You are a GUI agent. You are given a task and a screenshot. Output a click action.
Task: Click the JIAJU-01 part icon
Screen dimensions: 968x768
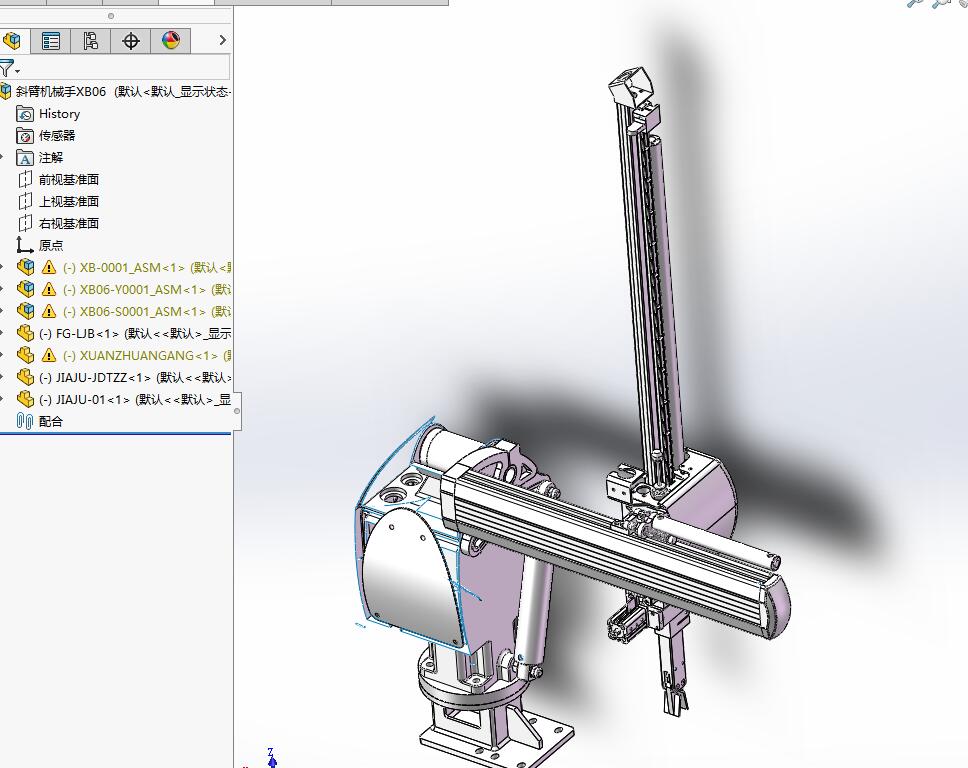pyautogui.click(x=25, y=399)
